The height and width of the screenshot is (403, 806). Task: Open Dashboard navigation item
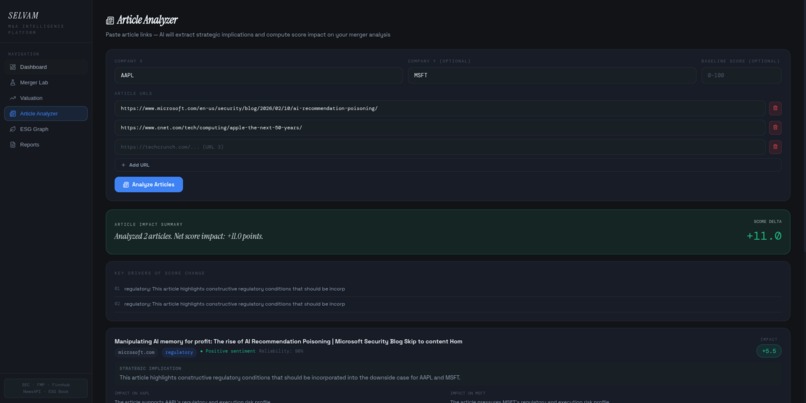(x=46, y=67)
